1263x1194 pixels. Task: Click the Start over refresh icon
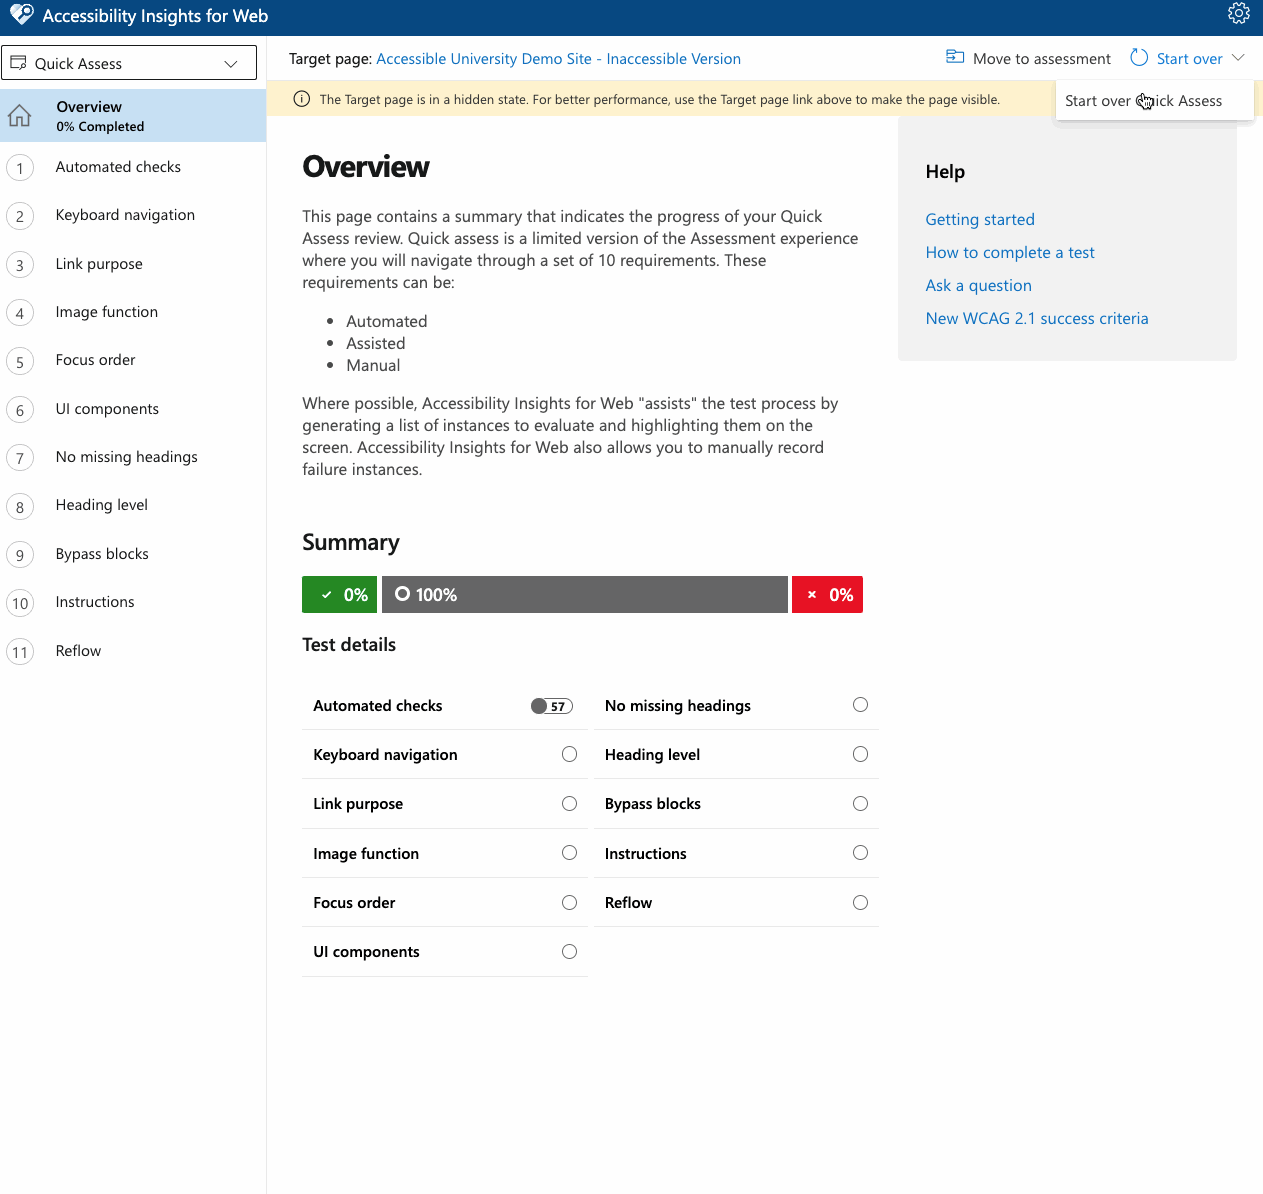pos(1139,57)
